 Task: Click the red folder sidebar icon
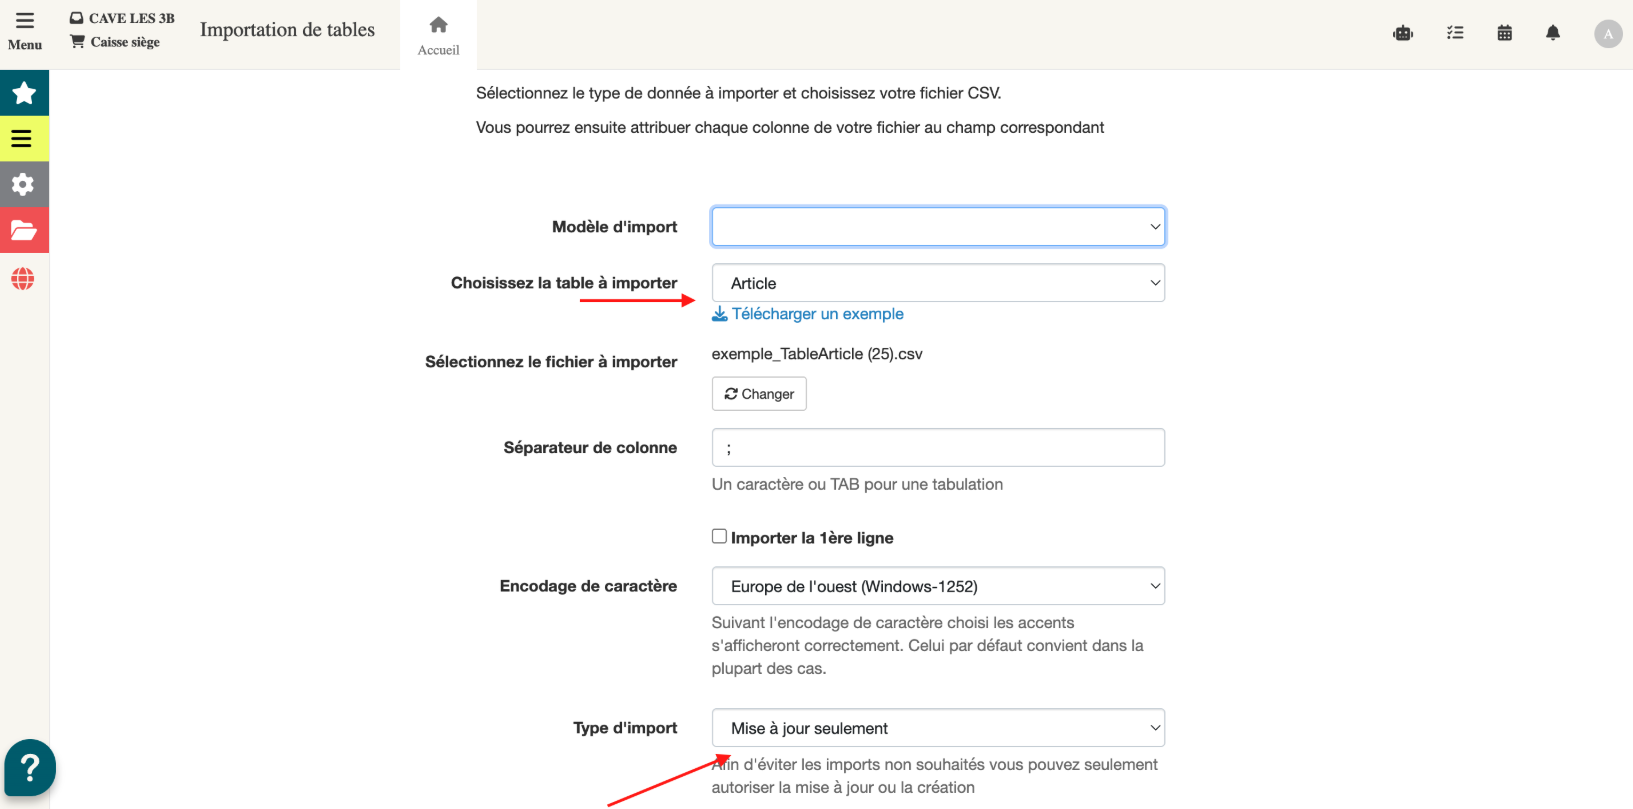click(x=24, y=231)
